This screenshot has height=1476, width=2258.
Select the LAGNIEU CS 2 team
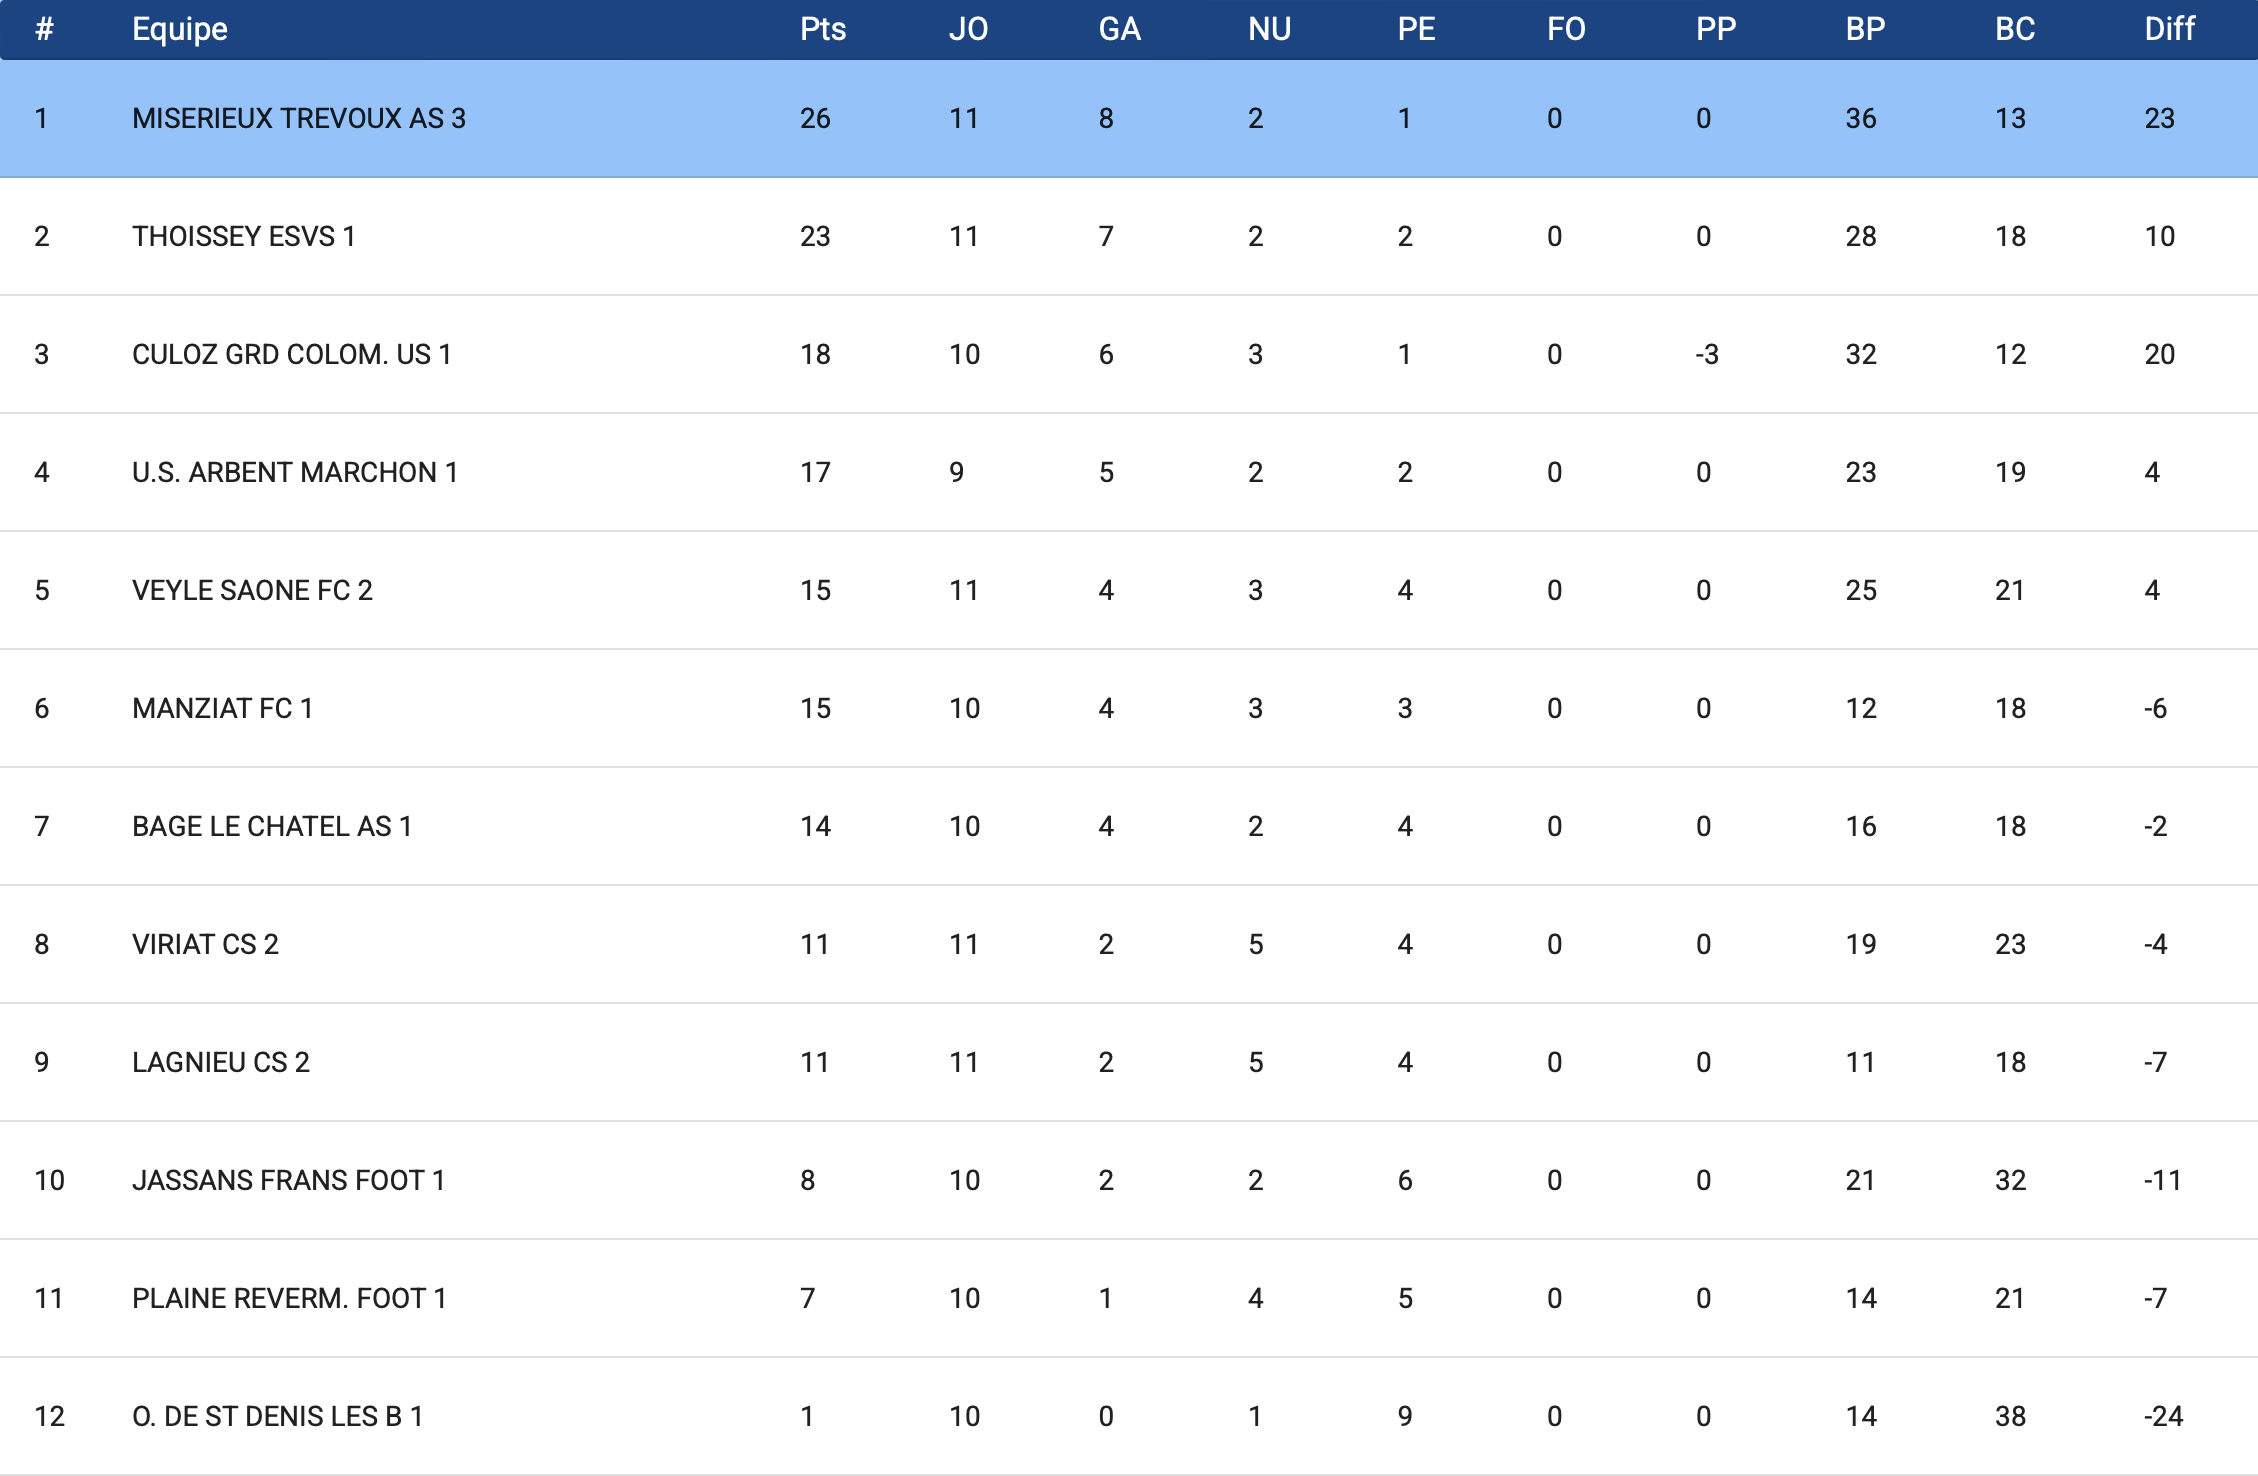[x=220, y=1063]
